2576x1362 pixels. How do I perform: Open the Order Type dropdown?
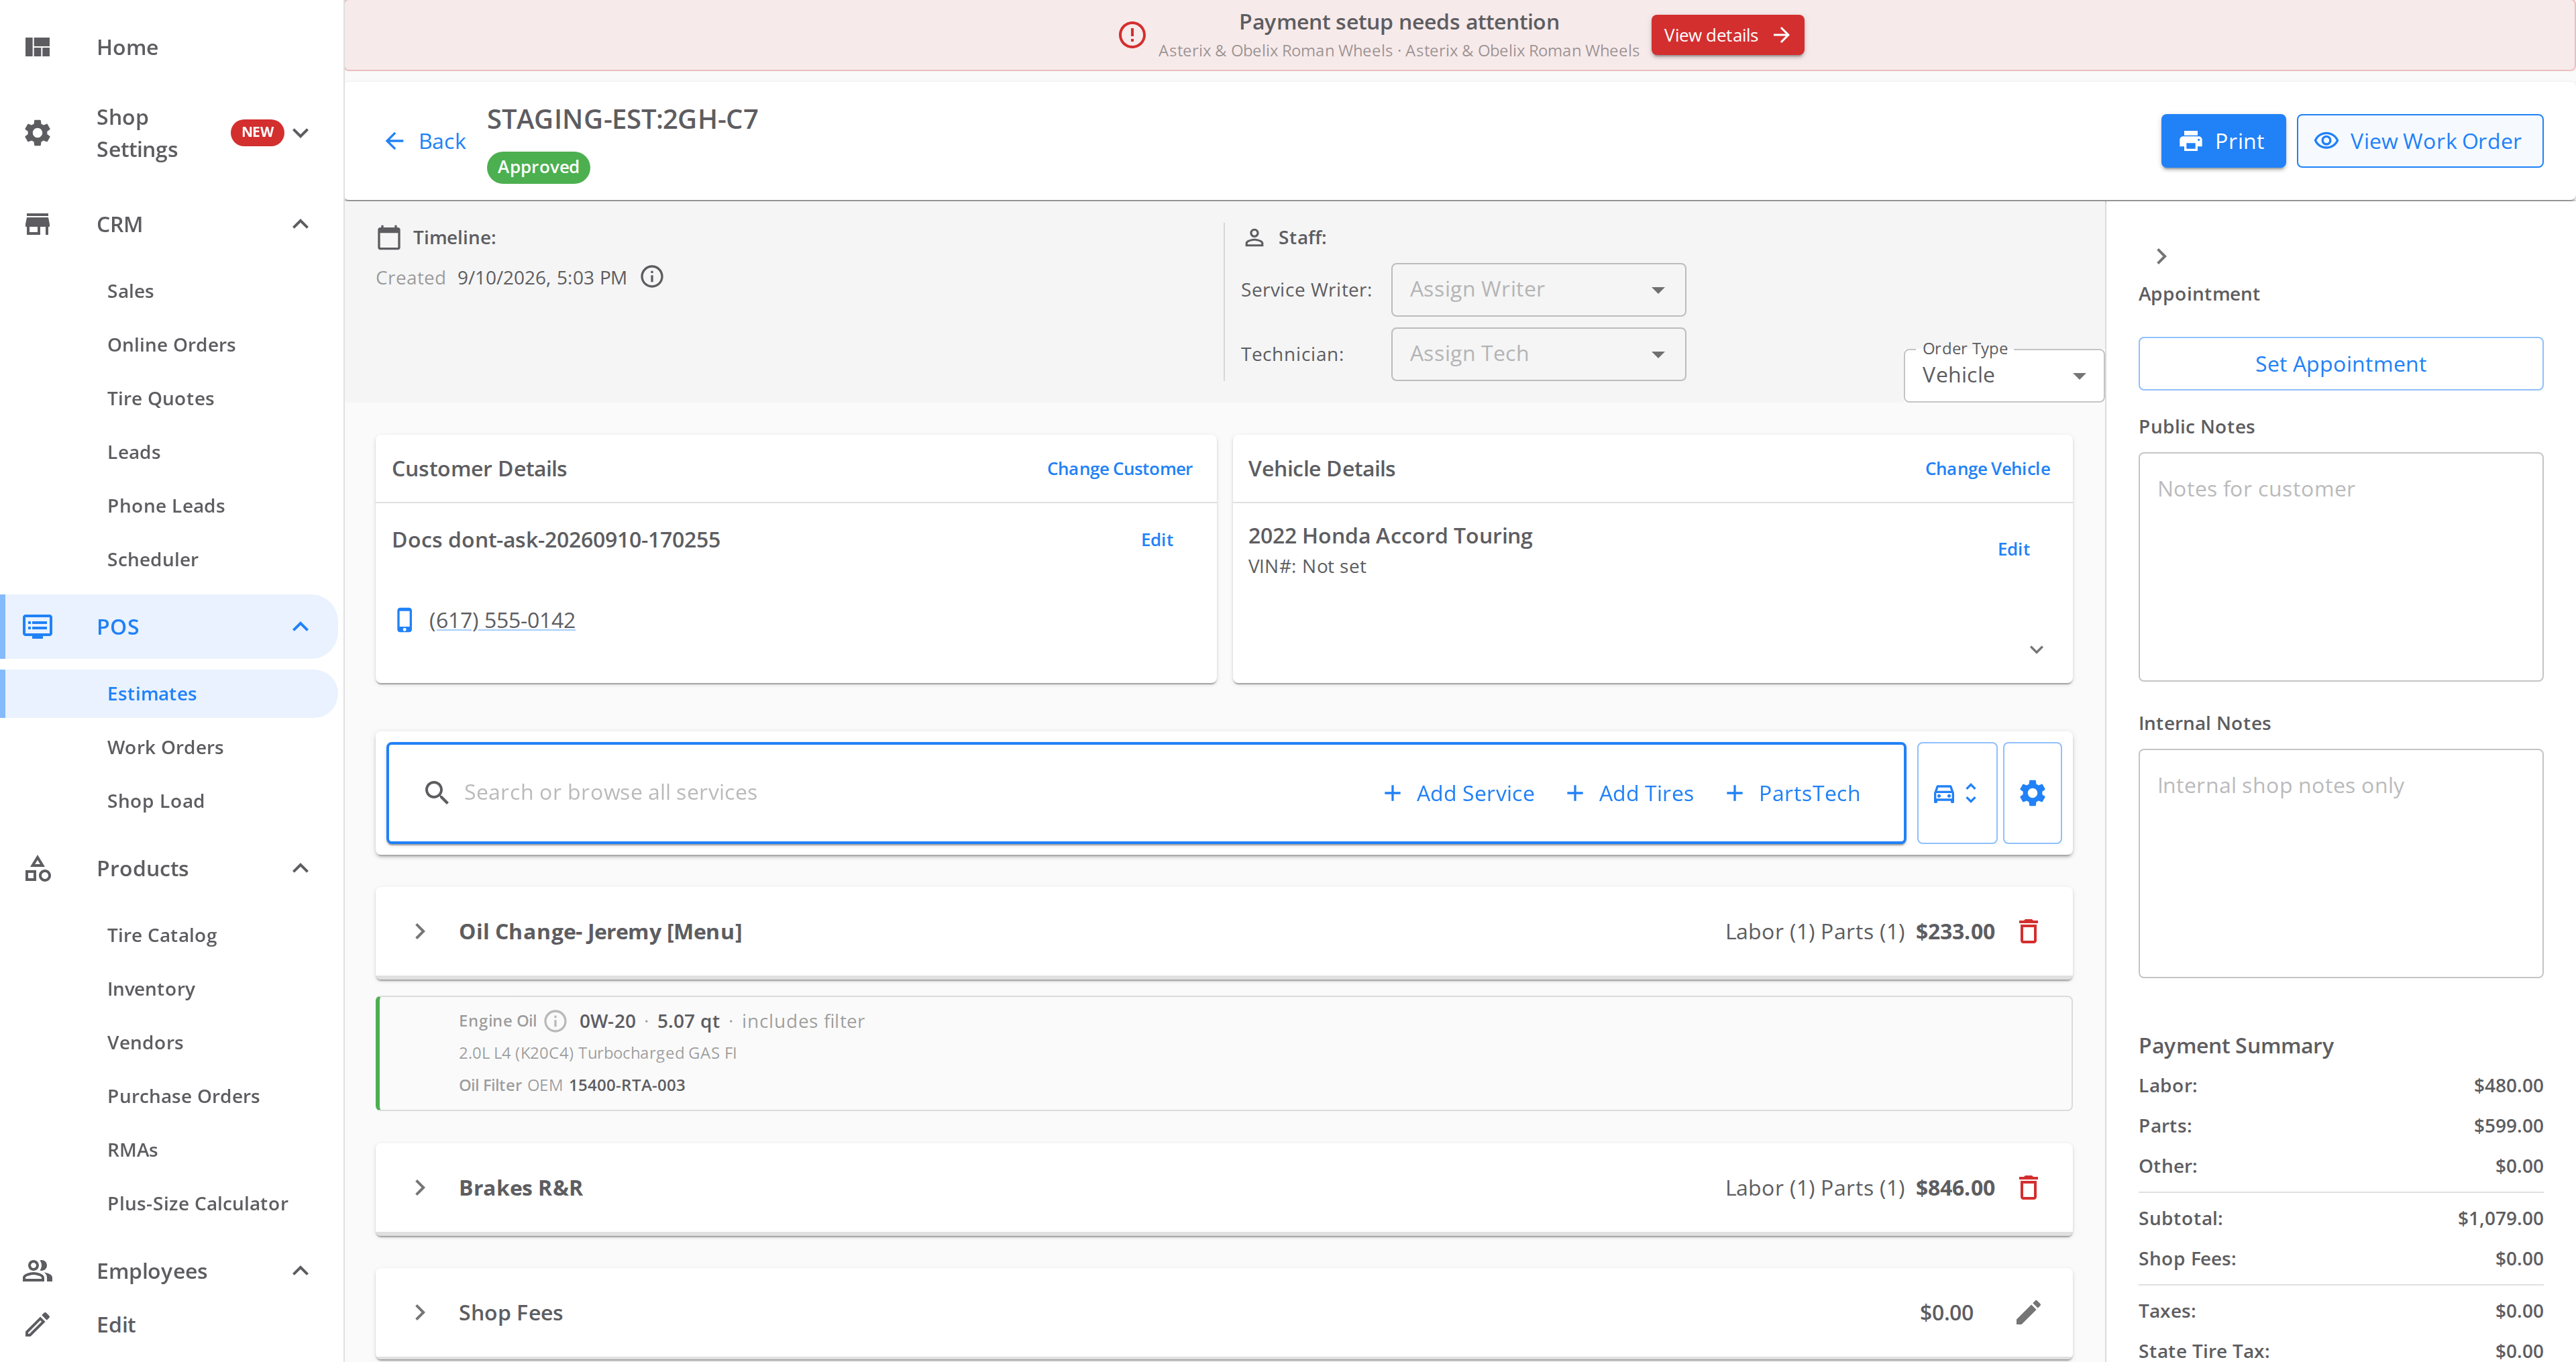point(2003,375)
